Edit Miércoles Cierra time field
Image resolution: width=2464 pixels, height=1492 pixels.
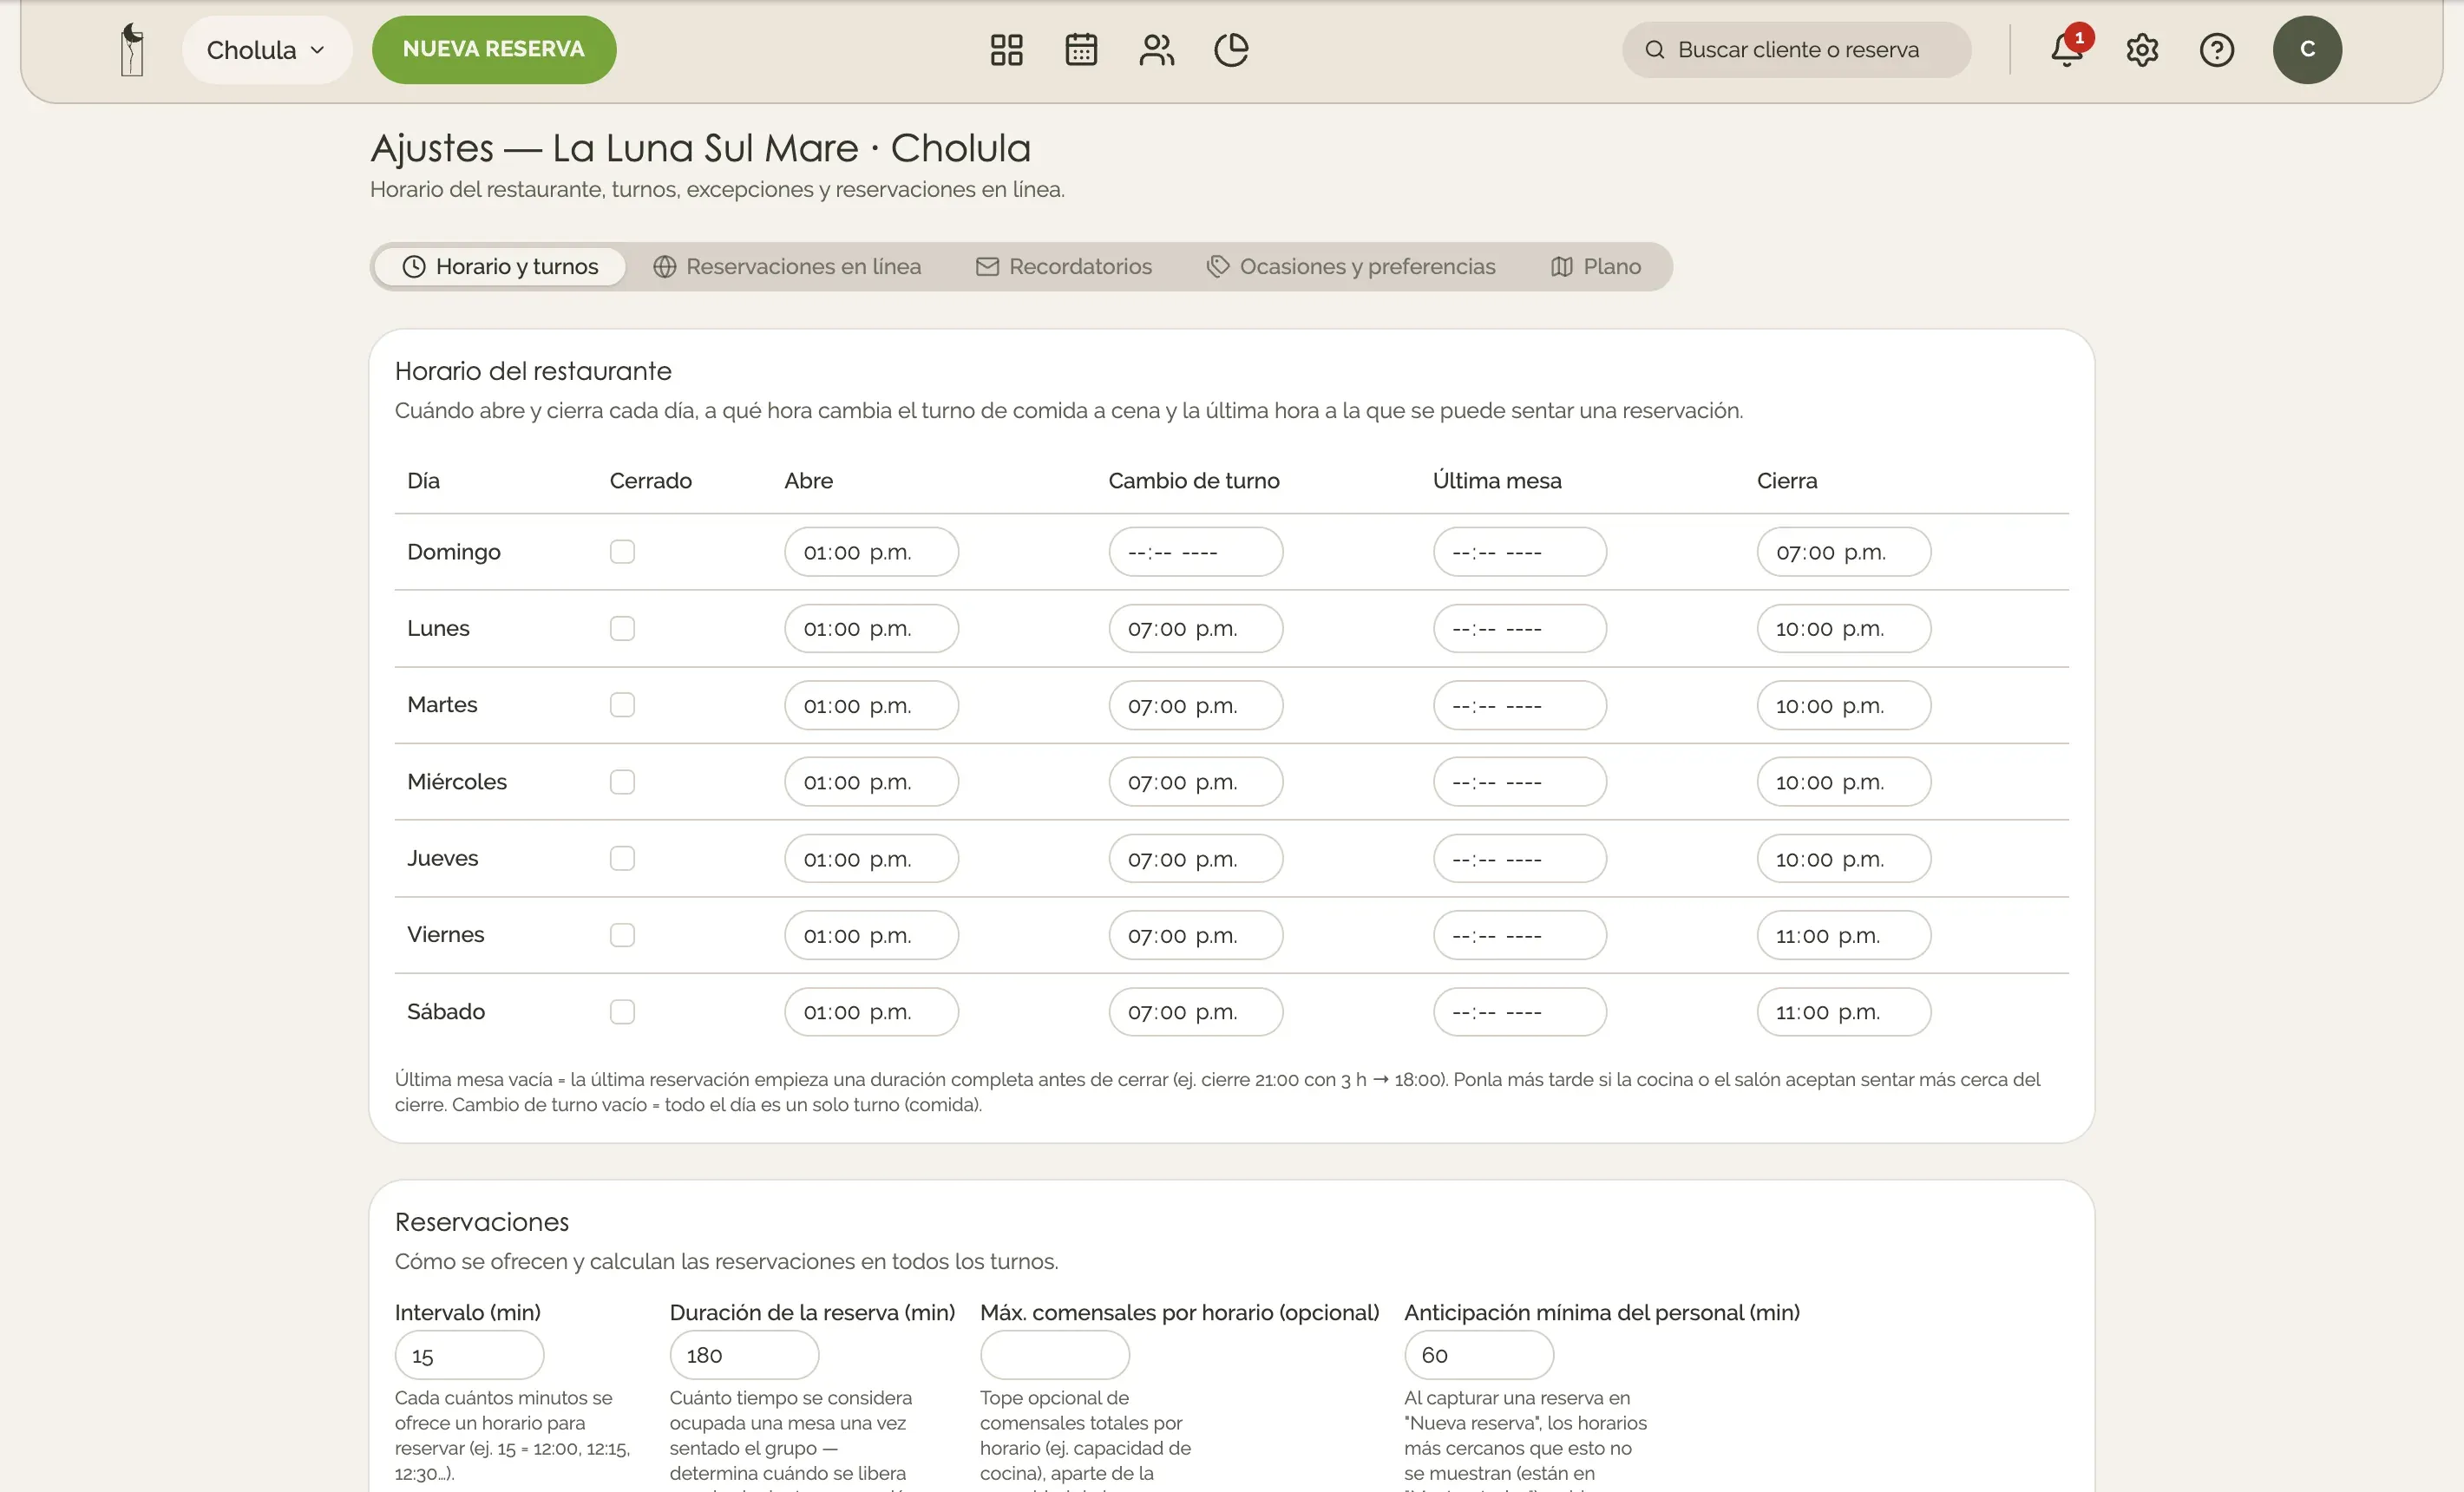click(x=1844, y=782)
